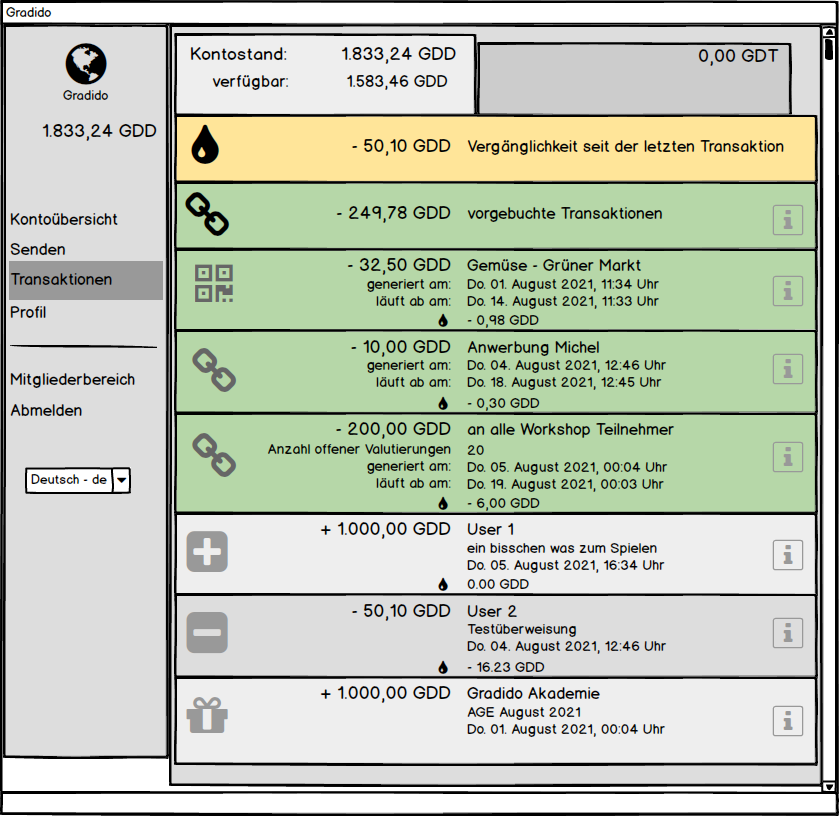Image resolution: width=839 pixels, height=816 pixels.
Task: Click the droplet icon in Vergänglichkeit row
Action: 205,145
